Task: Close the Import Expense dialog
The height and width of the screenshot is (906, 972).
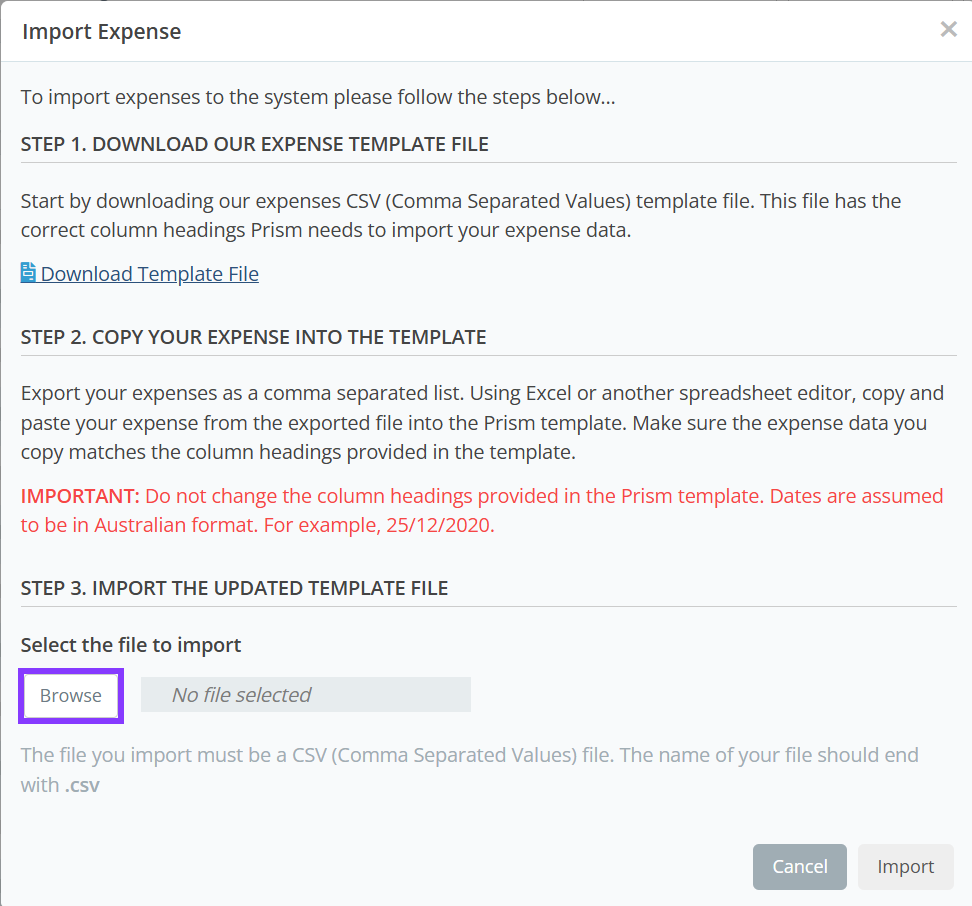Action: tap(948, 30)
